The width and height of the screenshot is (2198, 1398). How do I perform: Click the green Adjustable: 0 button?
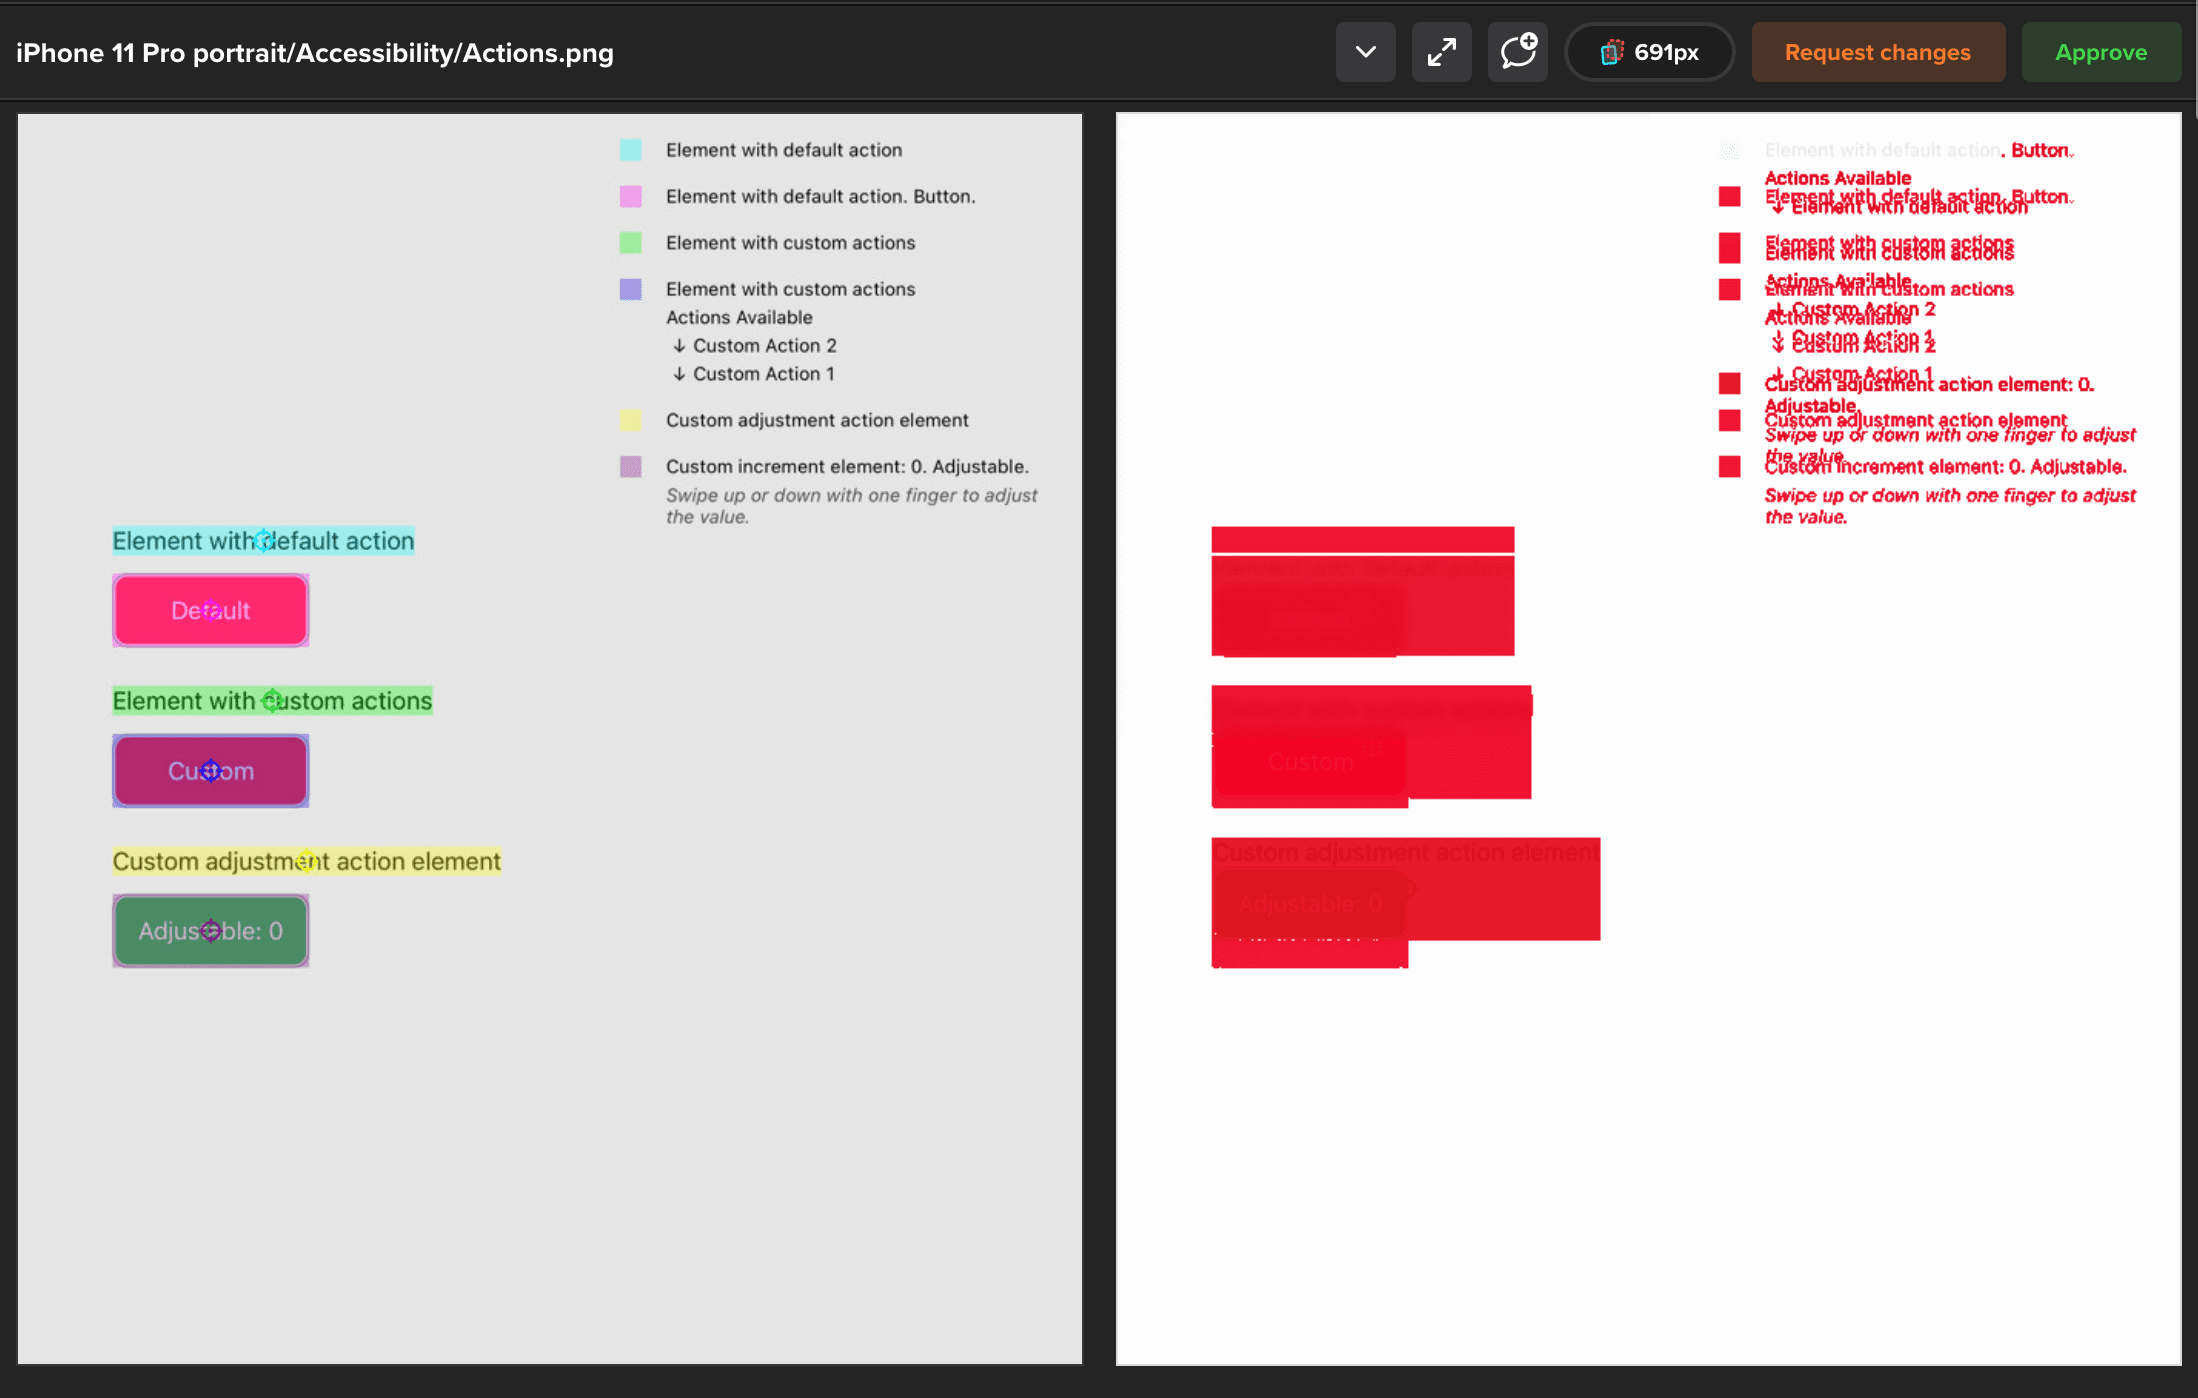click(210, 931)
